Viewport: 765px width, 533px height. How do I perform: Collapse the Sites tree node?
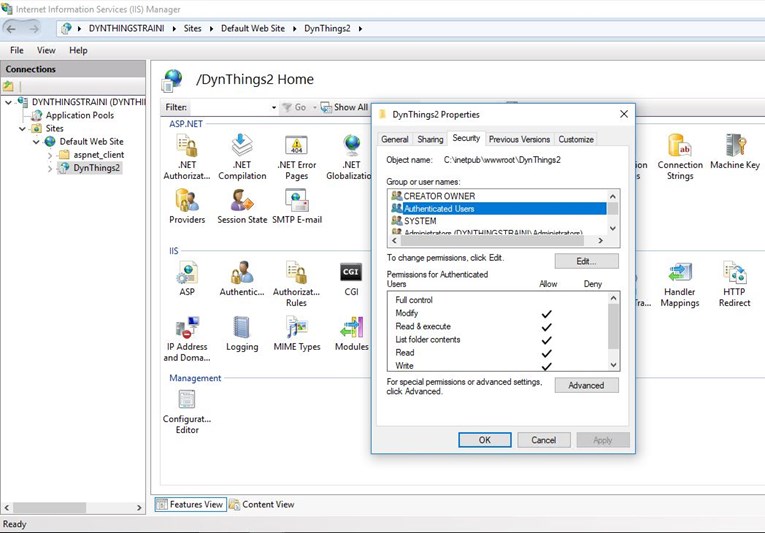22,129
